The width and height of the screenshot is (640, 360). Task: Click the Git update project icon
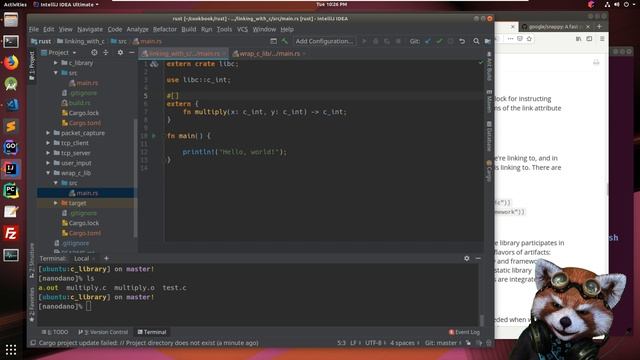coord(428,41)
